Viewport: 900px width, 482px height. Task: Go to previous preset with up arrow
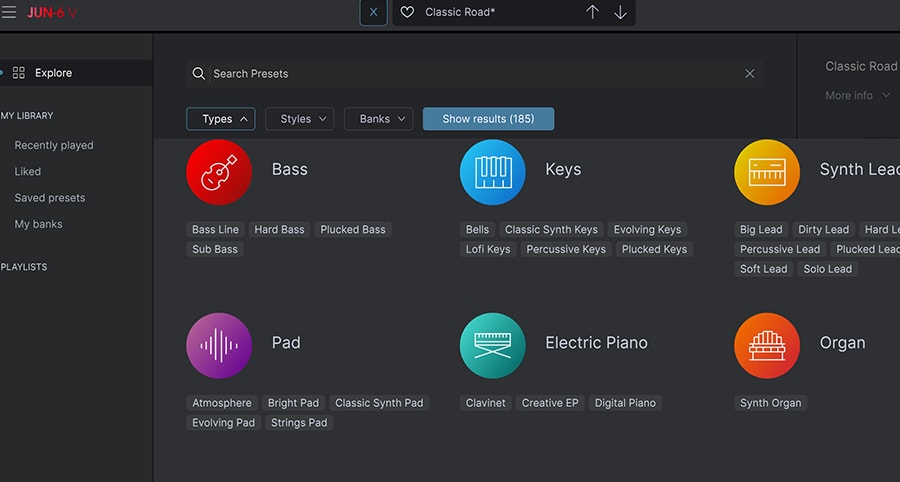point(592,12)
